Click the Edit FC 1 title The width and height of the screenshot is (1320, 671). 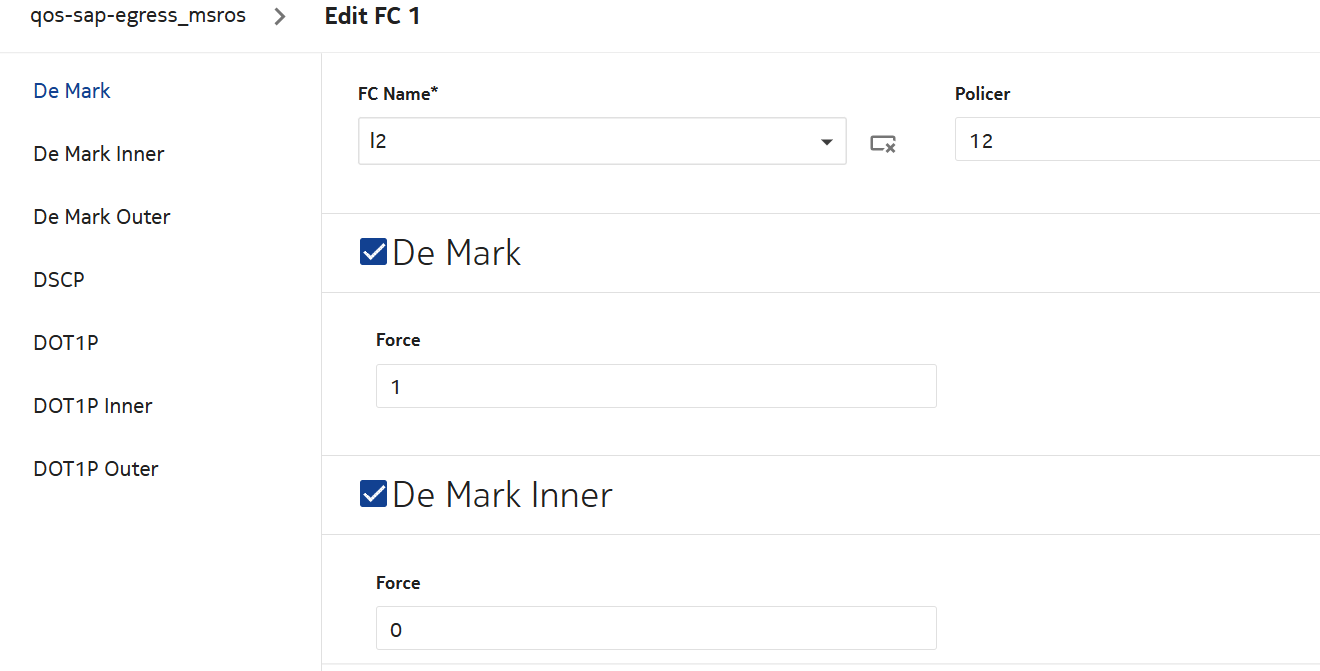tap(372, 17)
